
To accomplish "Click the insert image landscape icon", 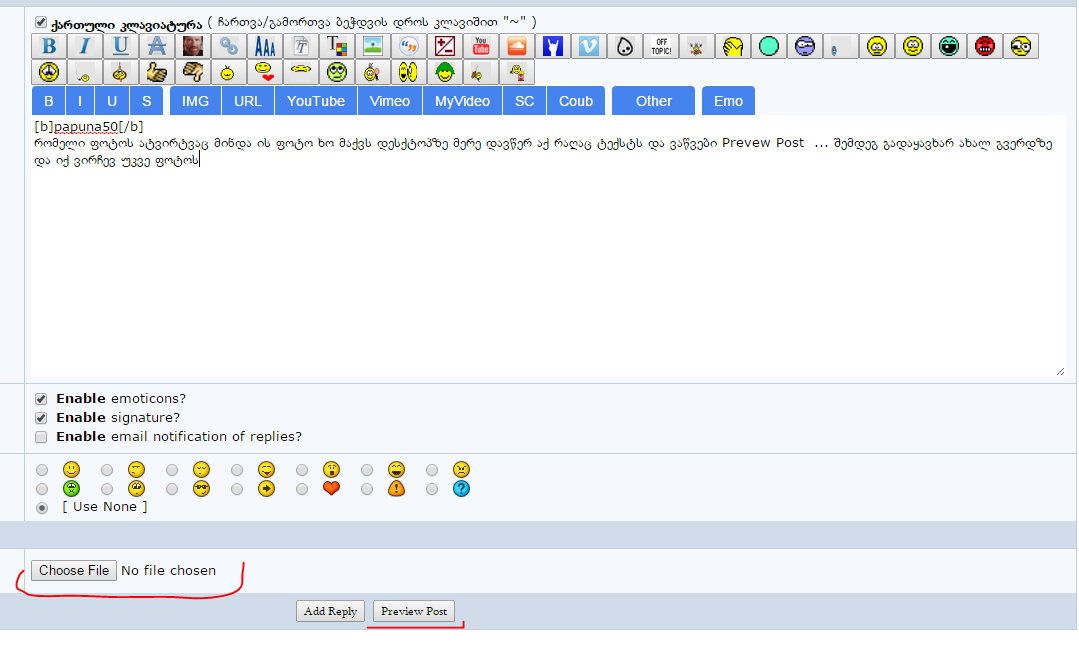I will [372, 46].
